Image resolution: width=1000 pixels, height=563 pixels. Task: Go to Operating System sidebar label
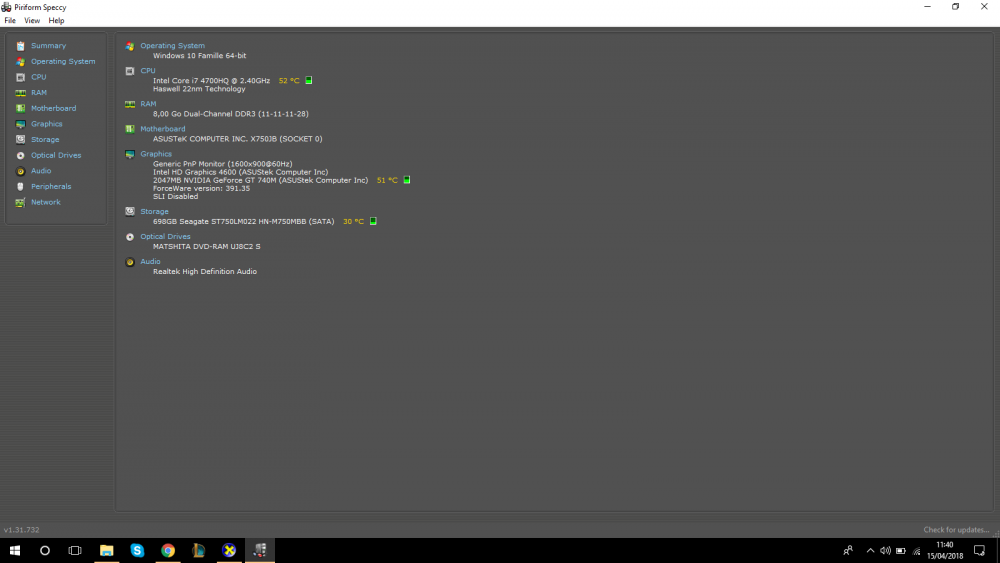click(63, 61)
